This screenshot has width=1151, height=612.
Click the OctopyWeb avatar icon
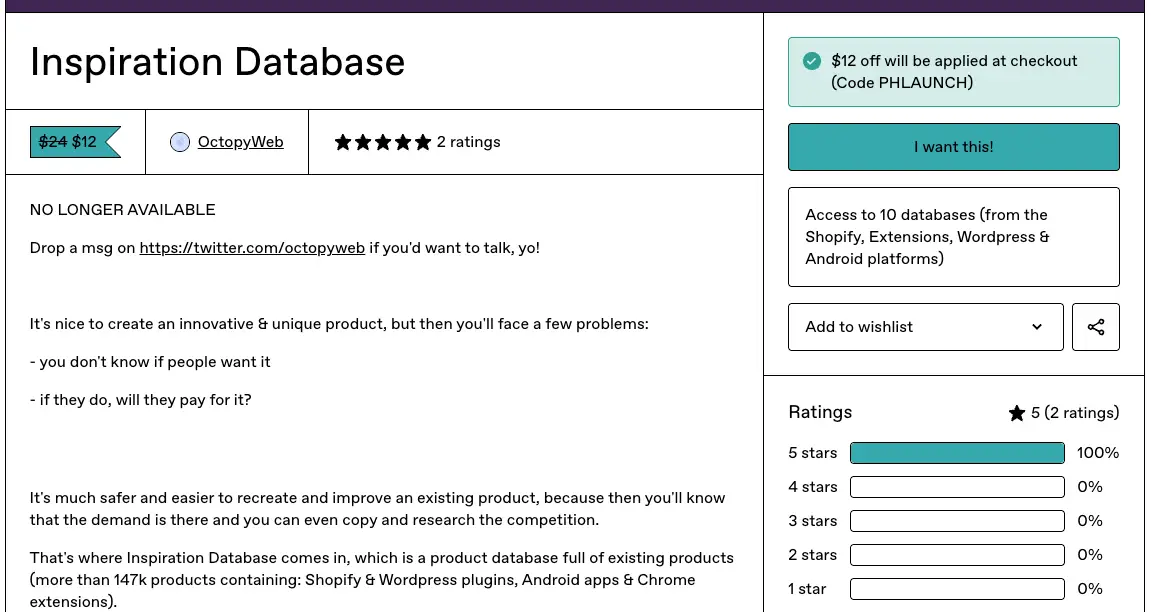[180, 142]
